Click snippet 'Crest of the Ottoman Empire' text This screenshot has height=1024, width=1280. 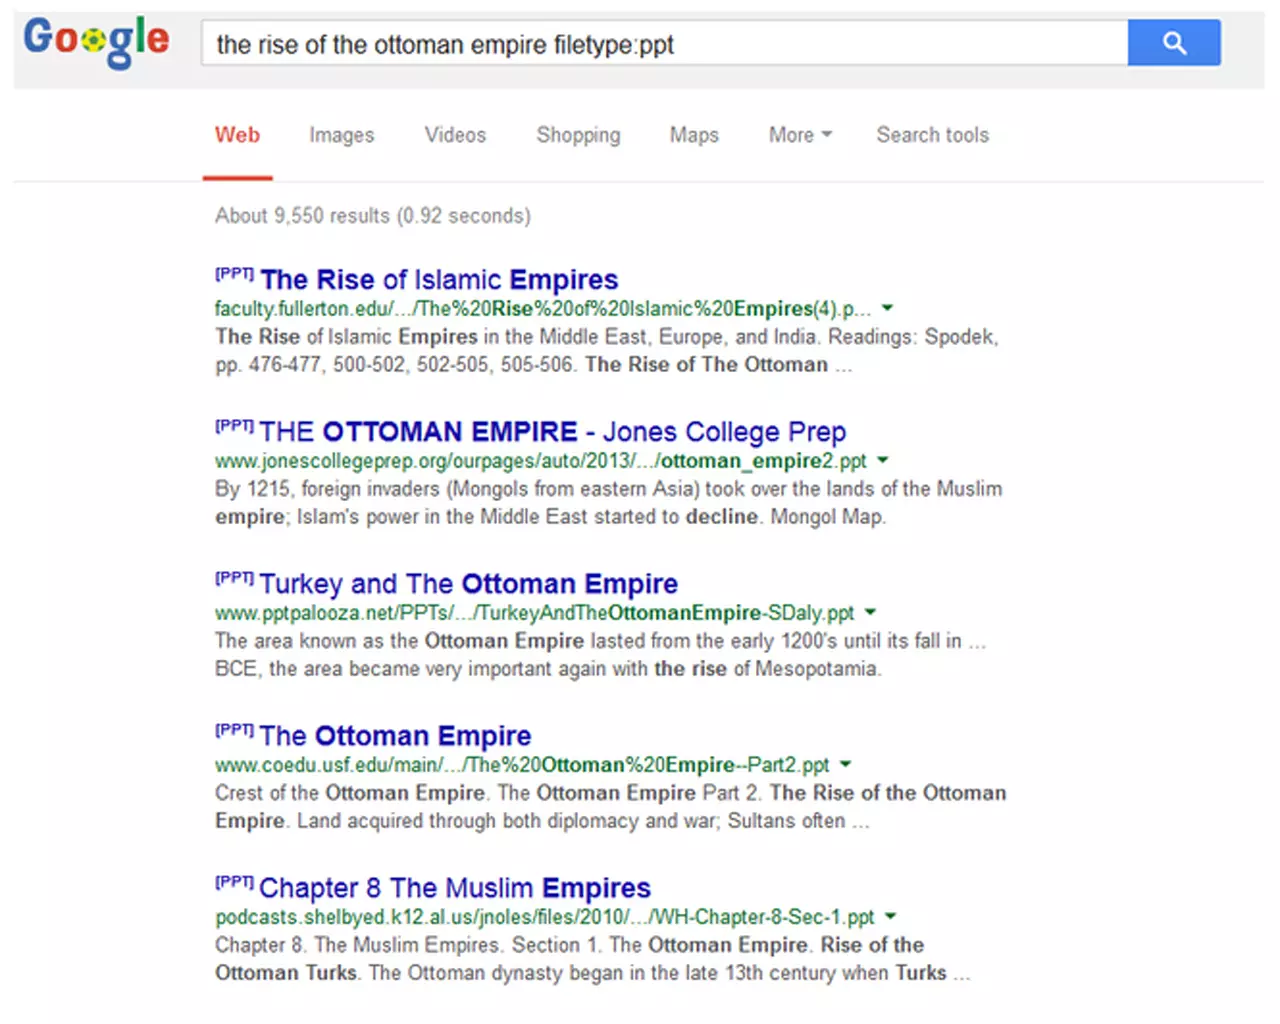point(610,806)
